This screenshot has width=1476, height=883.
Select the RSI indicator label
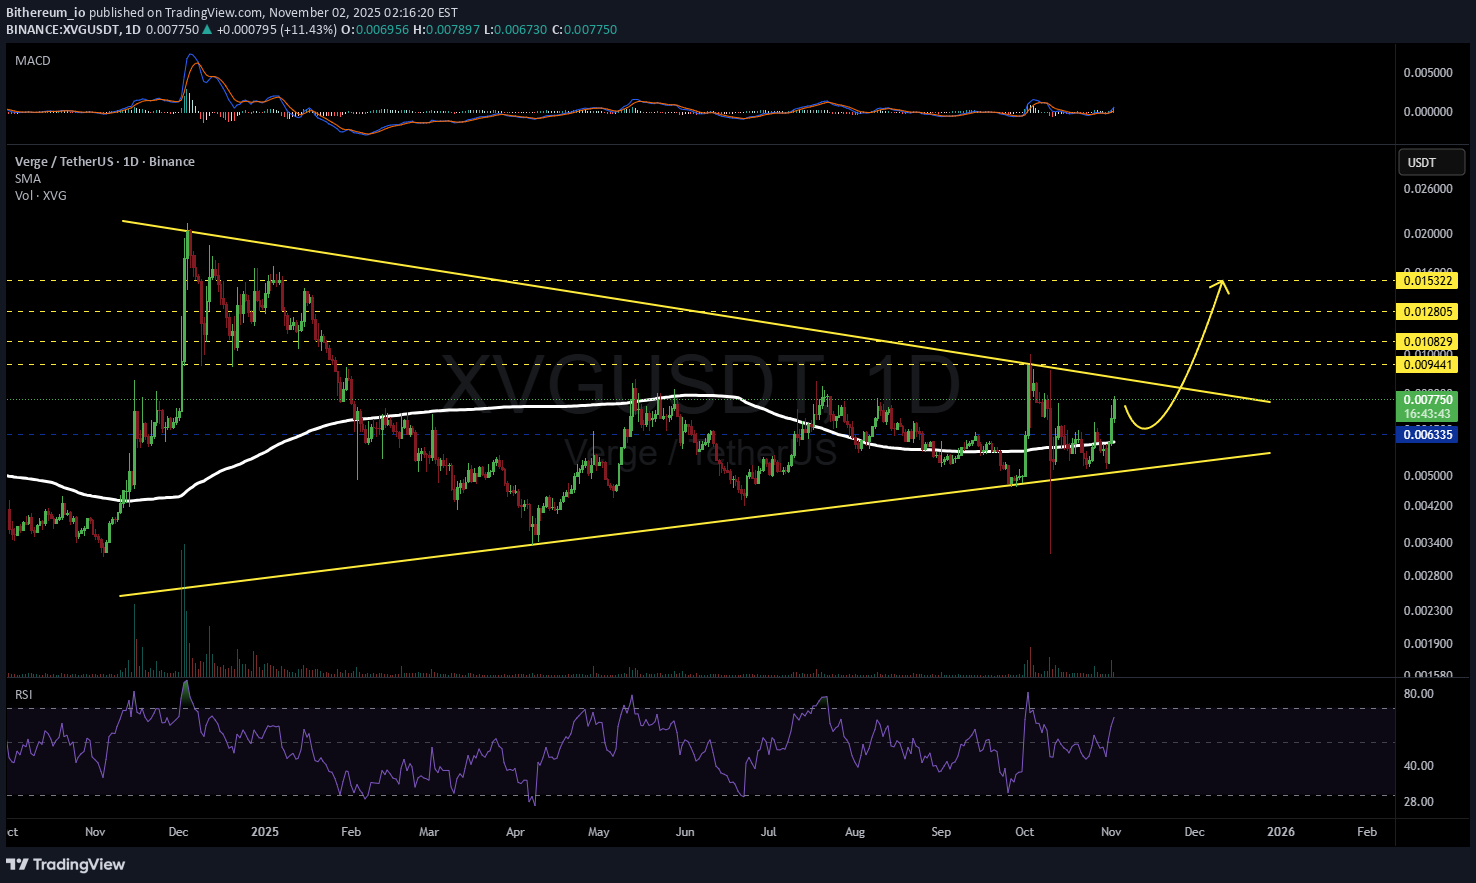click(x=23, y=694)
